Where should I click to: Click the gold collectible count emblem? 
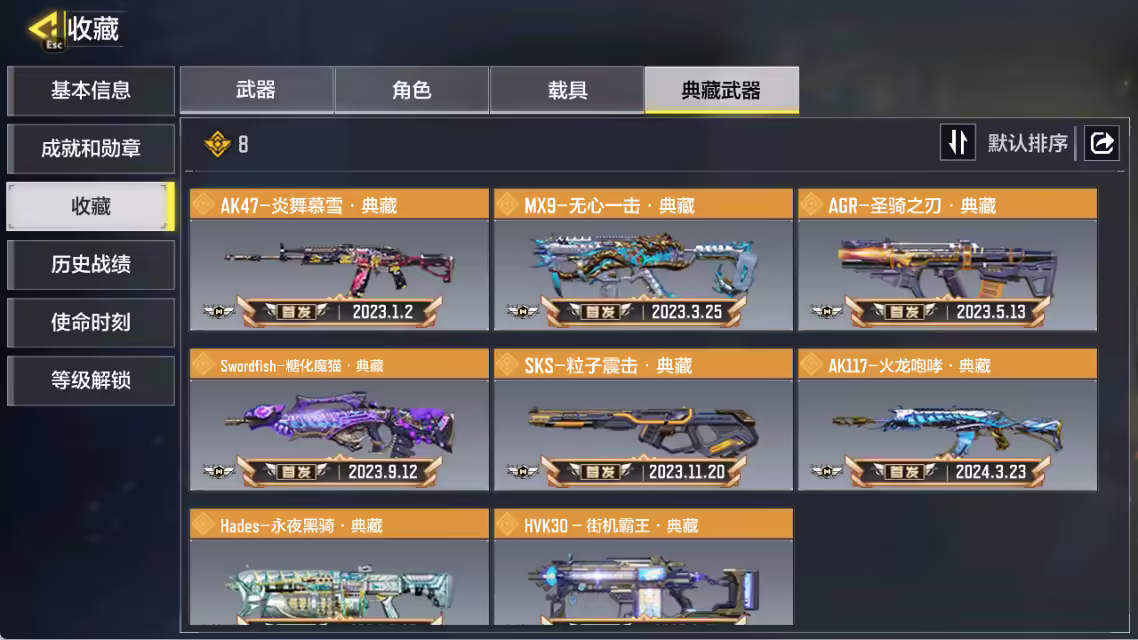(x=217, y=144)
